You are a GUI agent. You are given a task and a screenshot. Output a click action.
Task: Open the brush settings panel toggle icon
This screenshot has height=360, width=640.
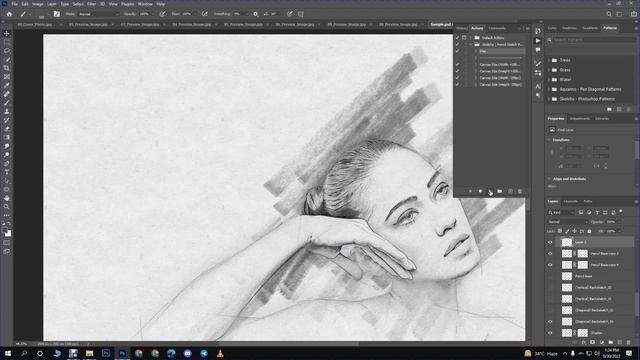(x=57, y=14)
